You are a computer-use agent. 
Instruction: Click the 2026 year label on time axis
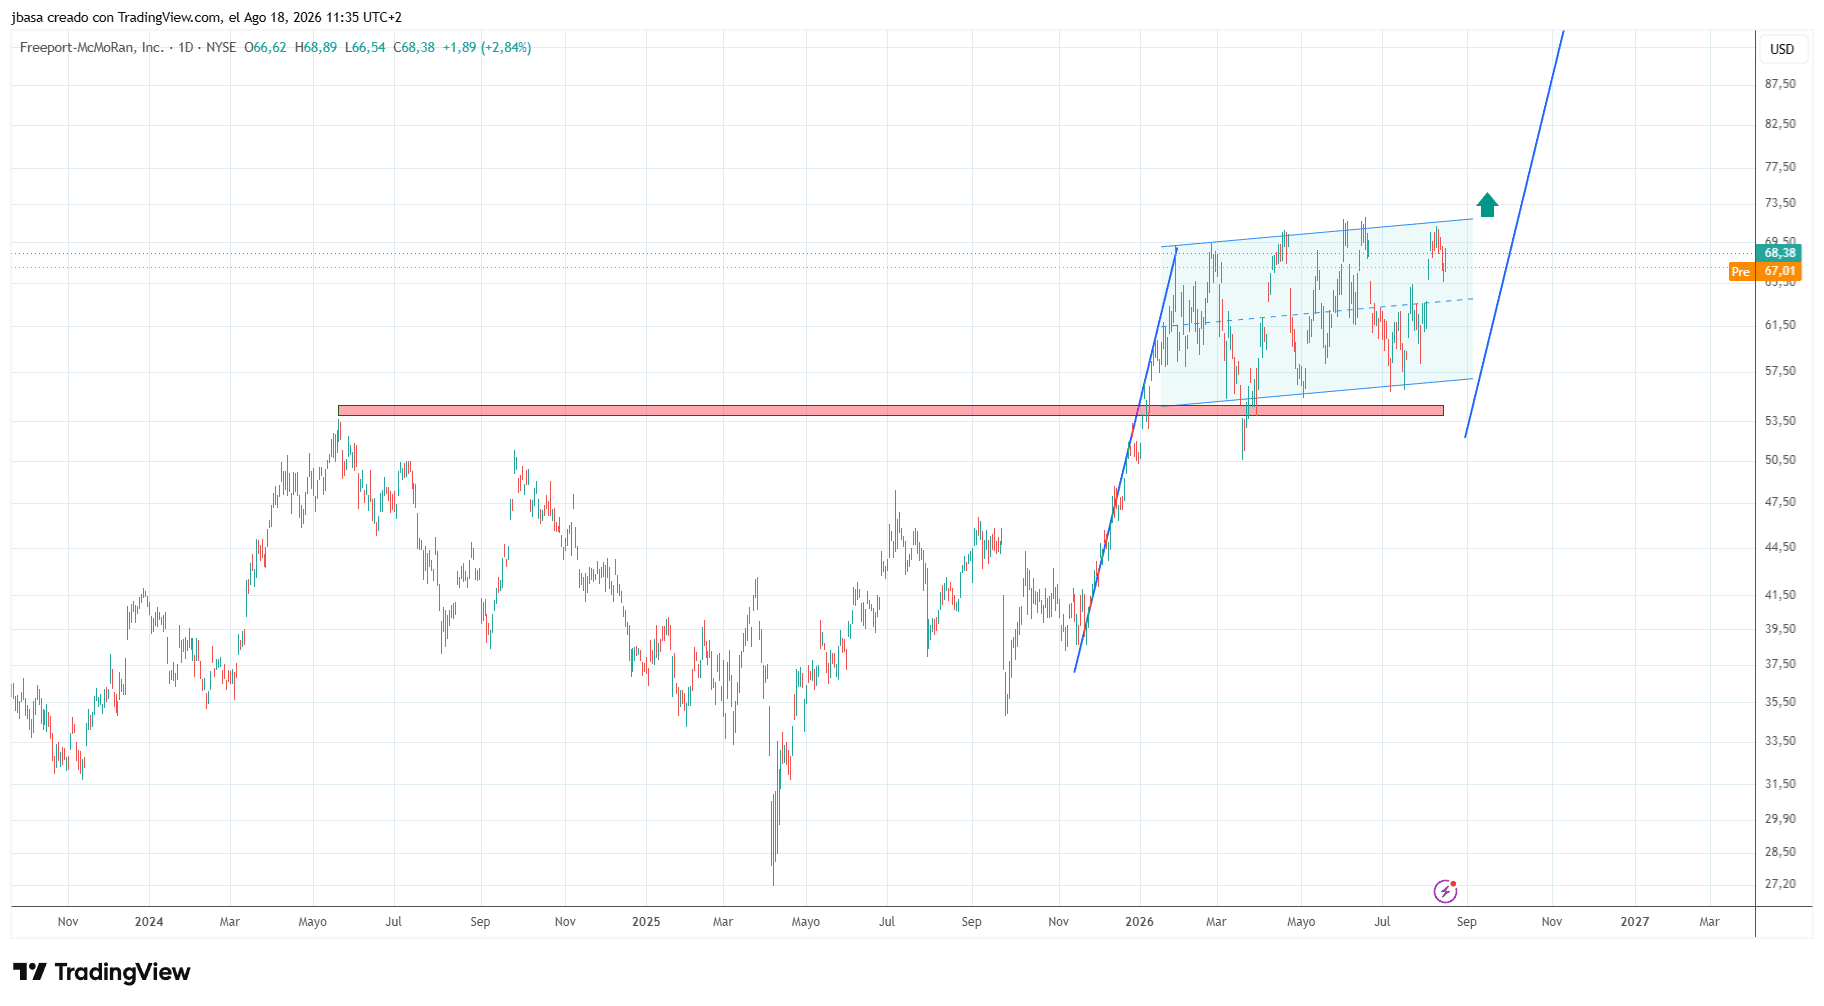(1139, 922)
